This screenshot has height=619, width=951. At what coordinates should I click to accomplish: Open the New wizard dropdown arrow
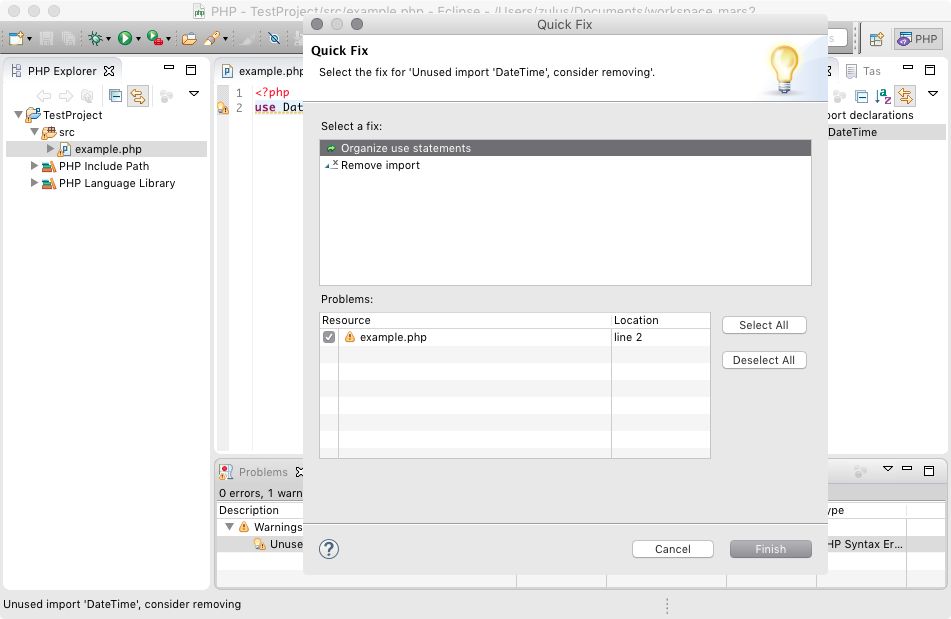tap(29, 39)
